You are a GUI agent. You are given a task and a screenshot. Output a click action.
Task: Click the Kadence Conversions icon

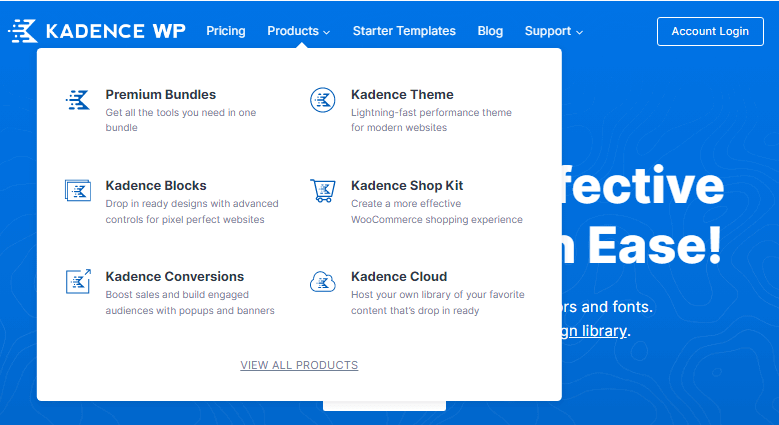77,281
